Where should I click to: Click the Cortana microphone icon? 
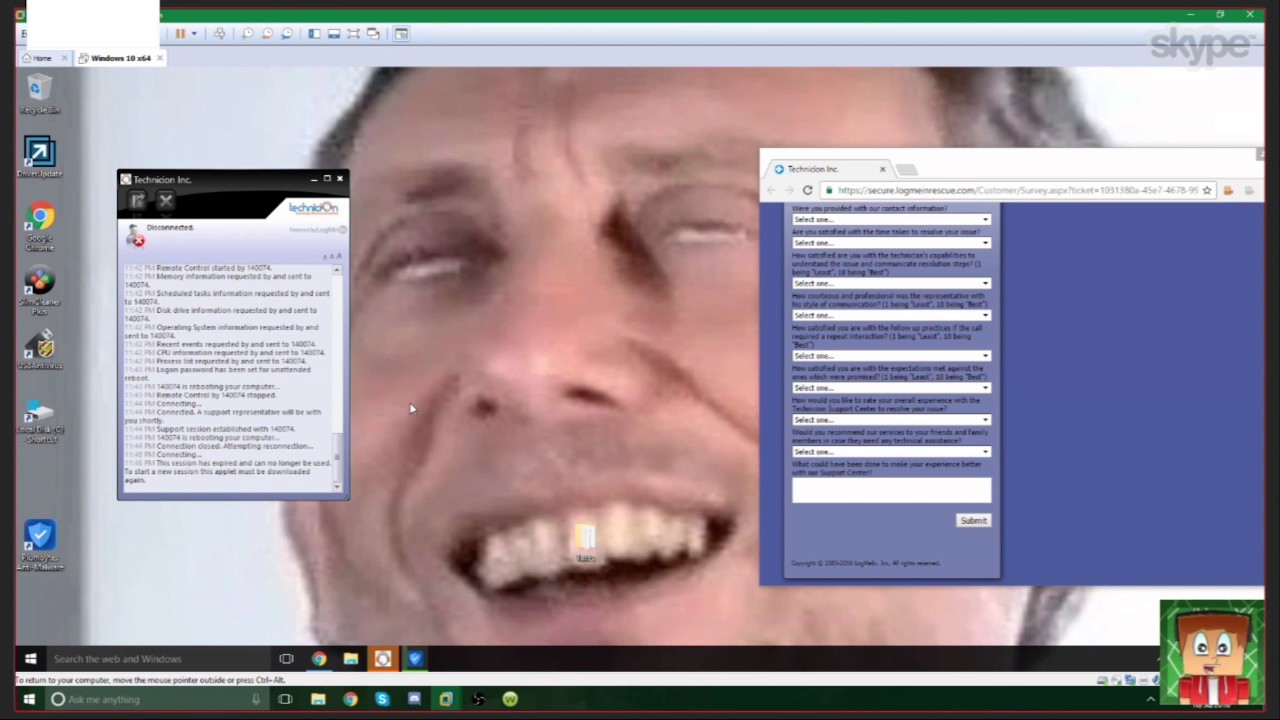pos(256,700)
